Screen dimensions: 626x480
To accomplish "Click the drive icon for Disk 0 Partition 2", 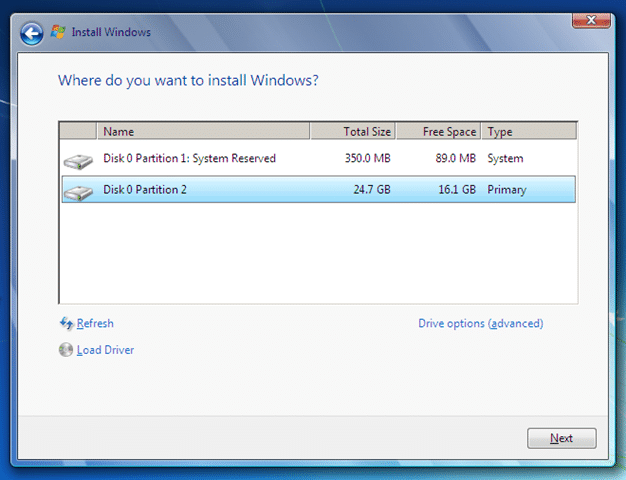I will tap(78, 192).
